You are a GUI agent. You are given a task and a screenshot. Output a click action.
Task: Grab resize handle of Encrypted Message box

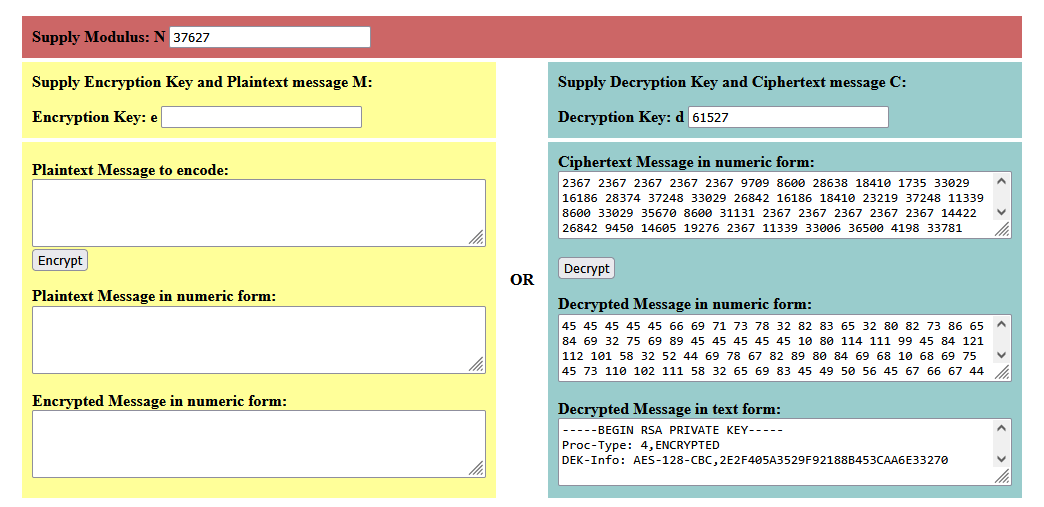[477, 468]
